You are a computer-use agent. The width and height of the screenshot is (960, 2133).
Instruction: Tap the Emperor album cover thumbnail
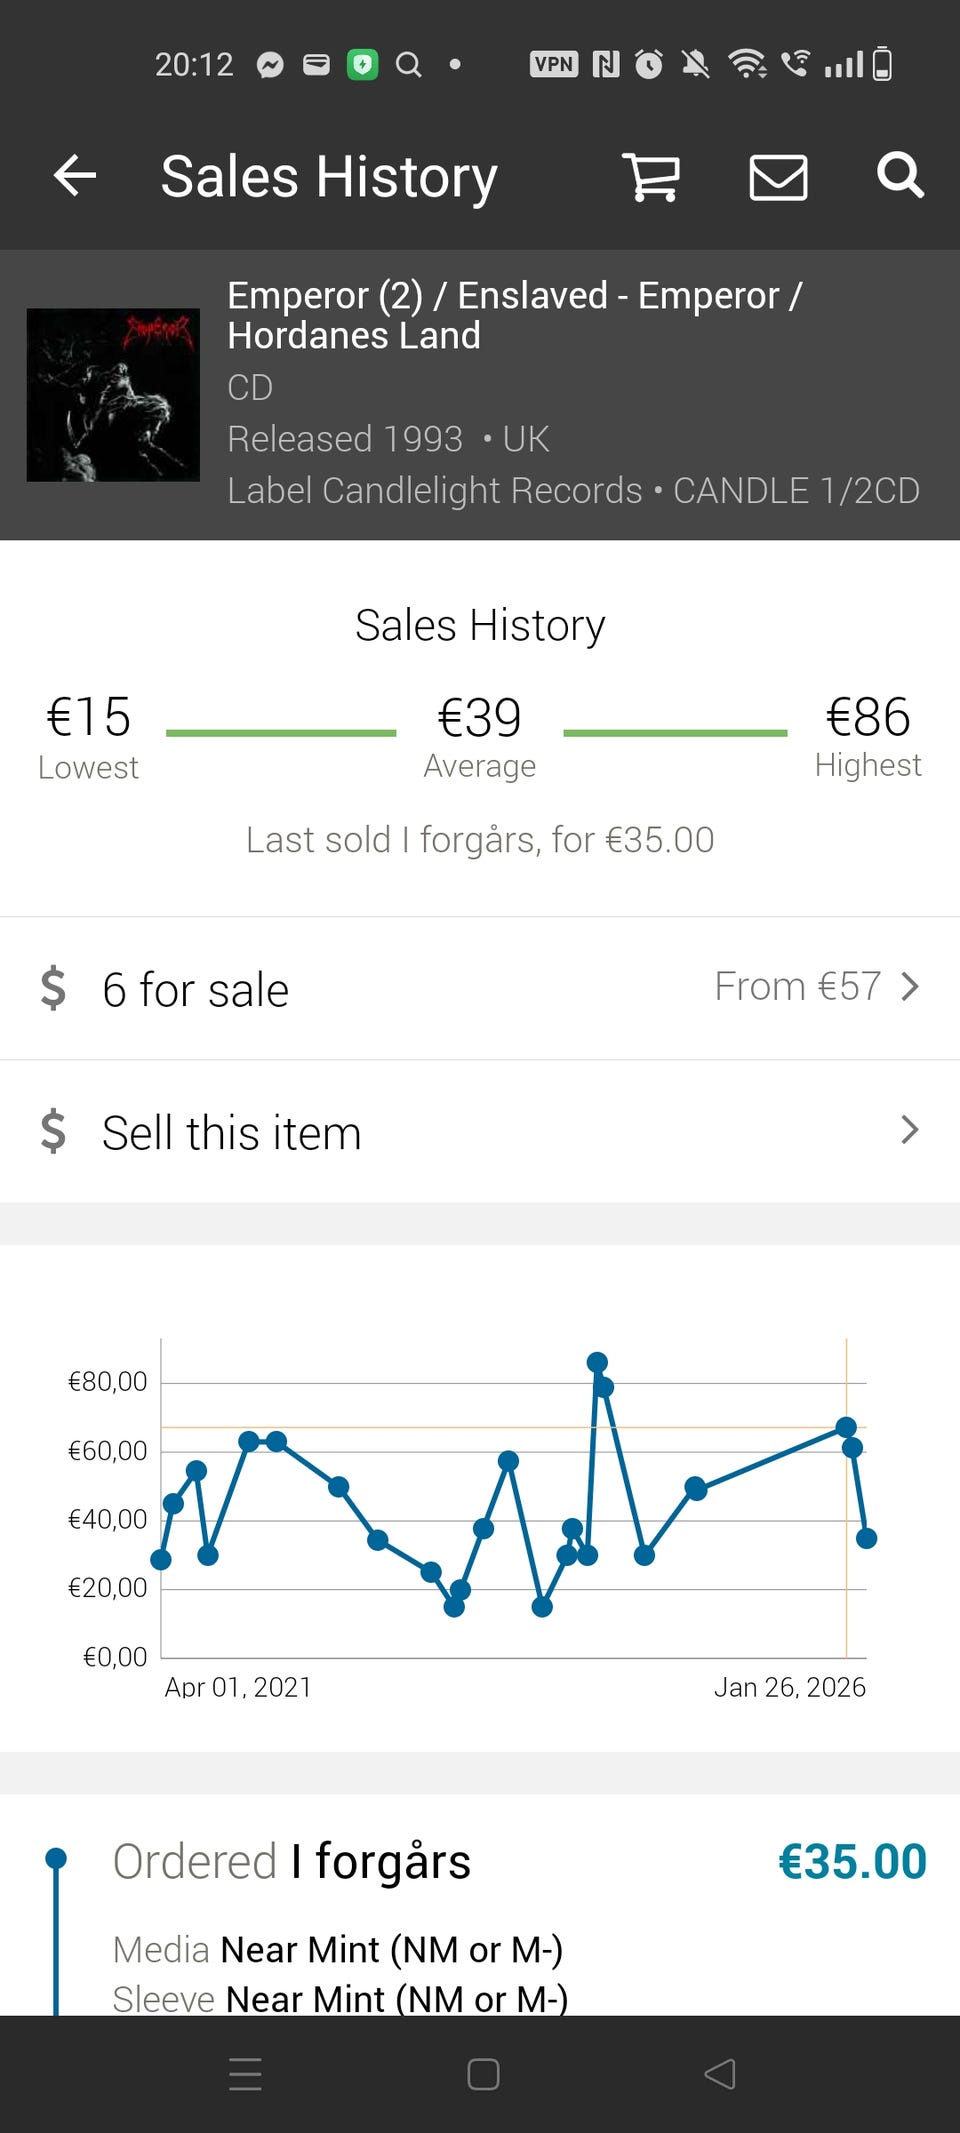point(113,395)
